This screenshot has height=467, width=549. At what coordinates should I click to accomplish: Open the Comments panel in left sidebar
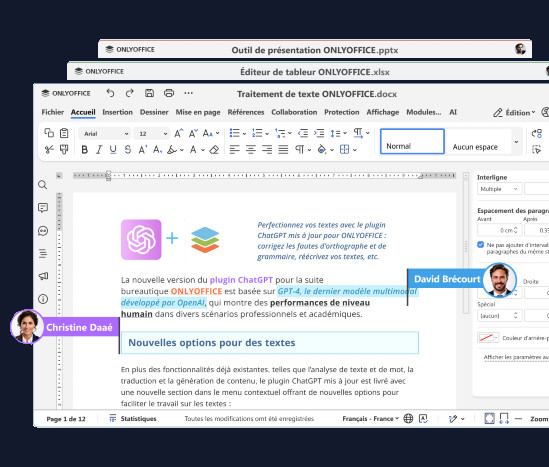pyautogui.click(x=43, y=208)
